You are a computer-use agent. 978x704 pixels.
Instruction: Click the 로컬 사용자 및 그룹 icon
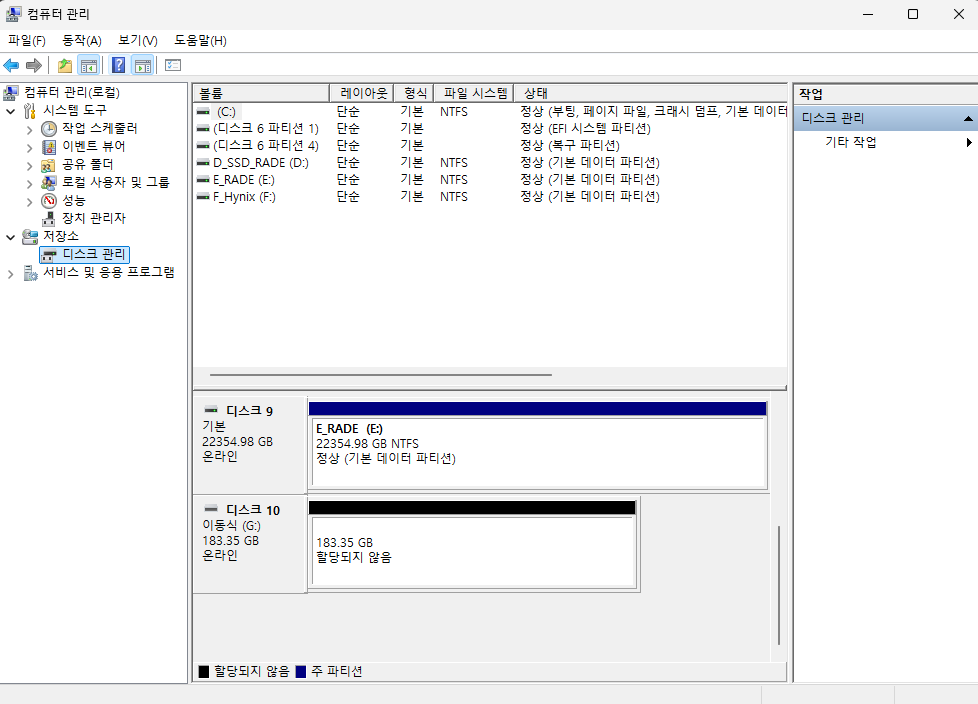coord(49,183)
